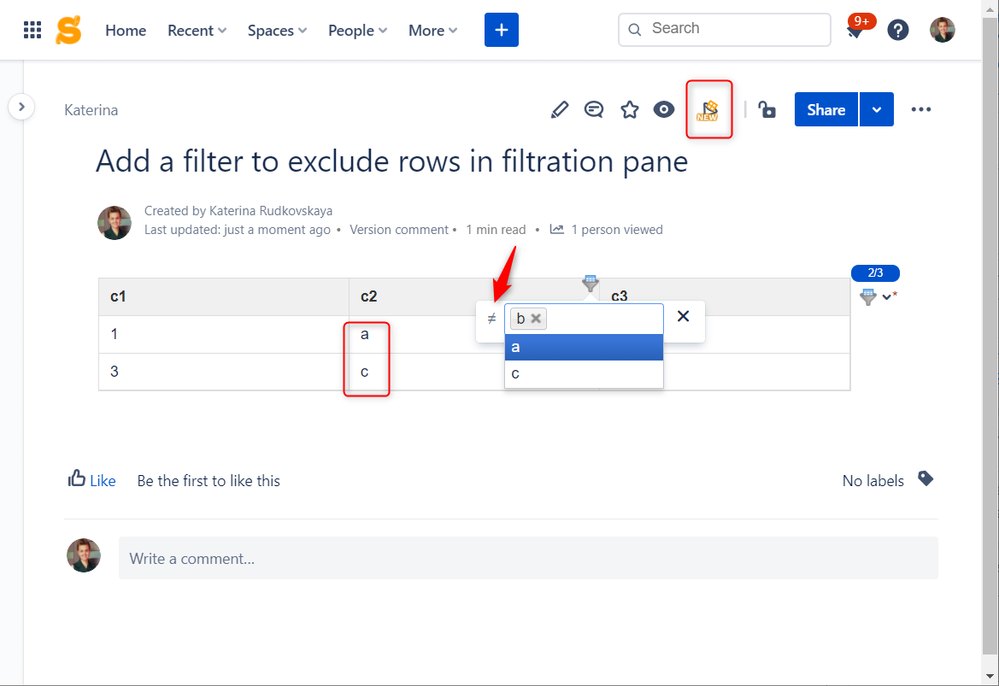
Task: Open the Share button dropdown chevron
Action: point(876,109)
